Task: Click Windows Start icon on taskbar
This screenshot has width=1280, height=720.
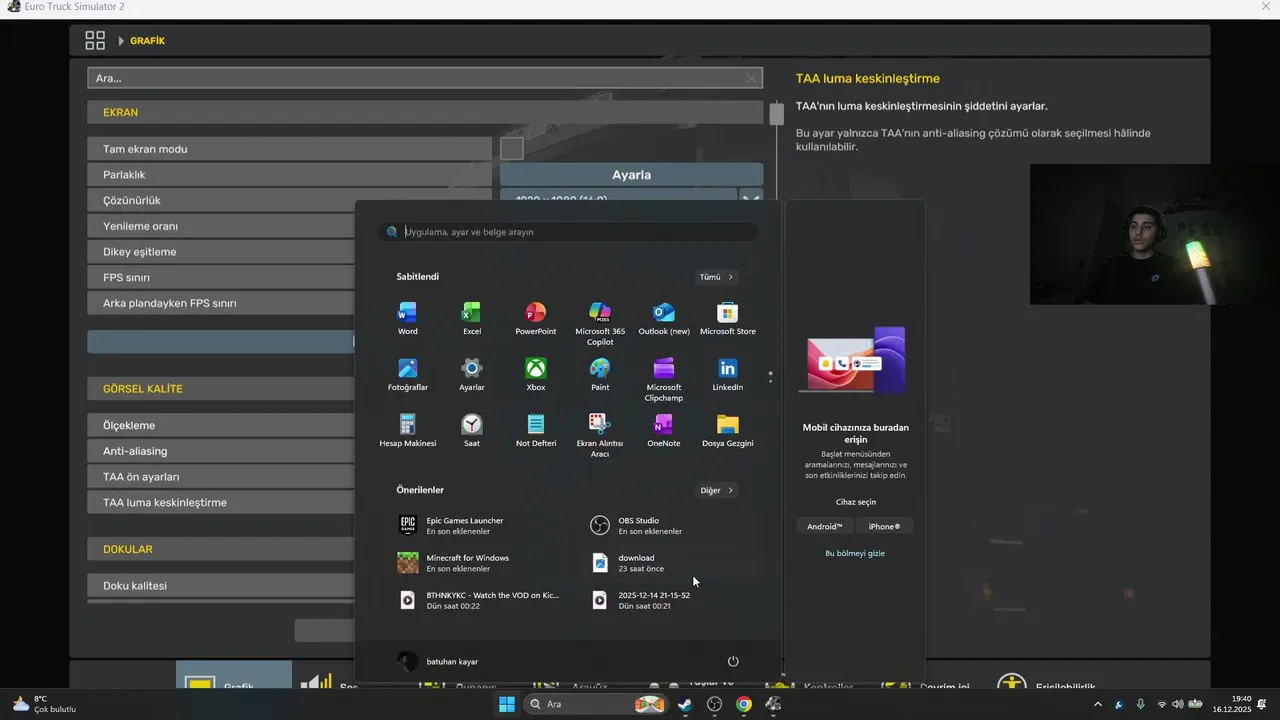Action: pyautogui.click(x=507, y=704)
